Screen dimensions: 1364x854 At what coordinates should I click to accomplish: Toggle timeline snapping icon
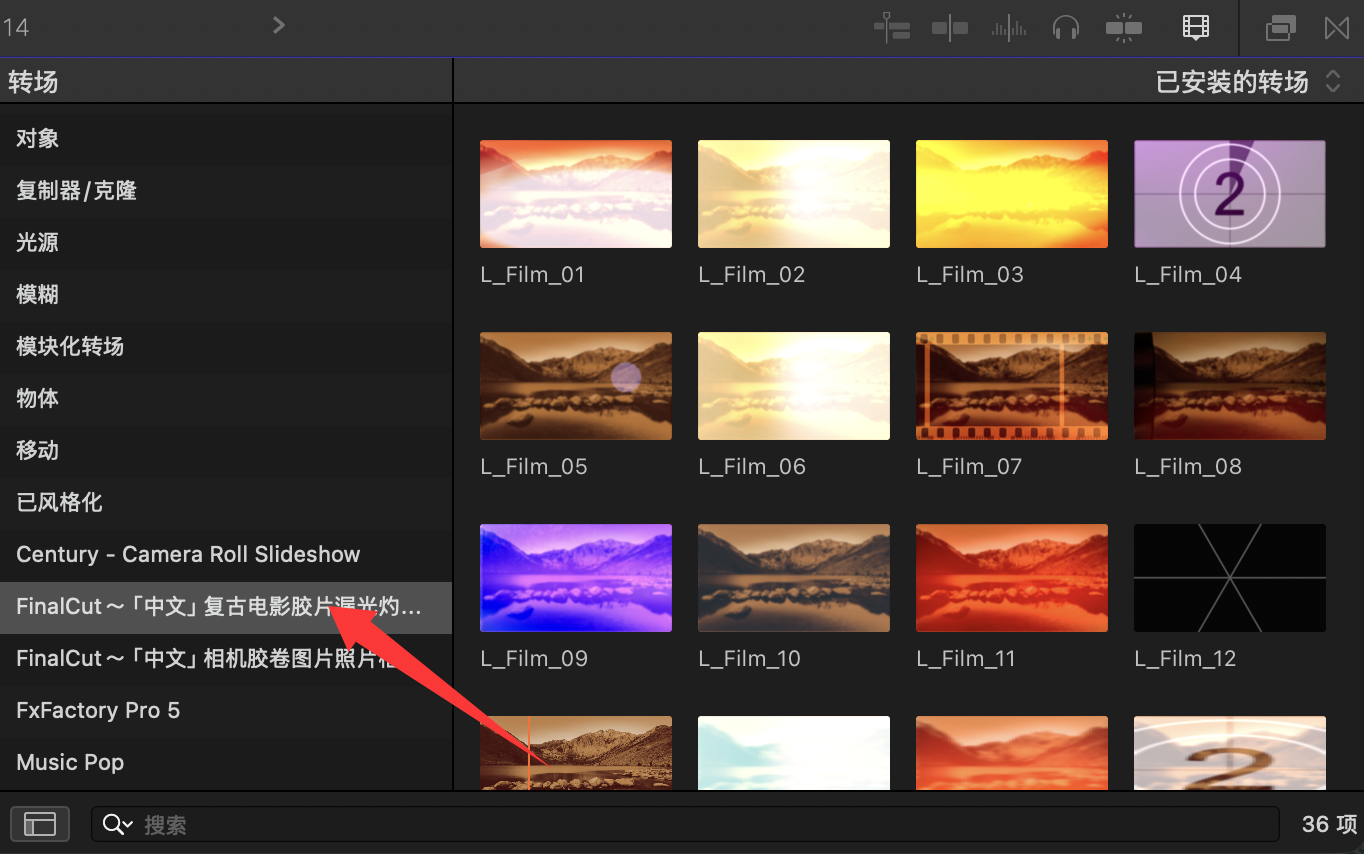point(1124,28)
